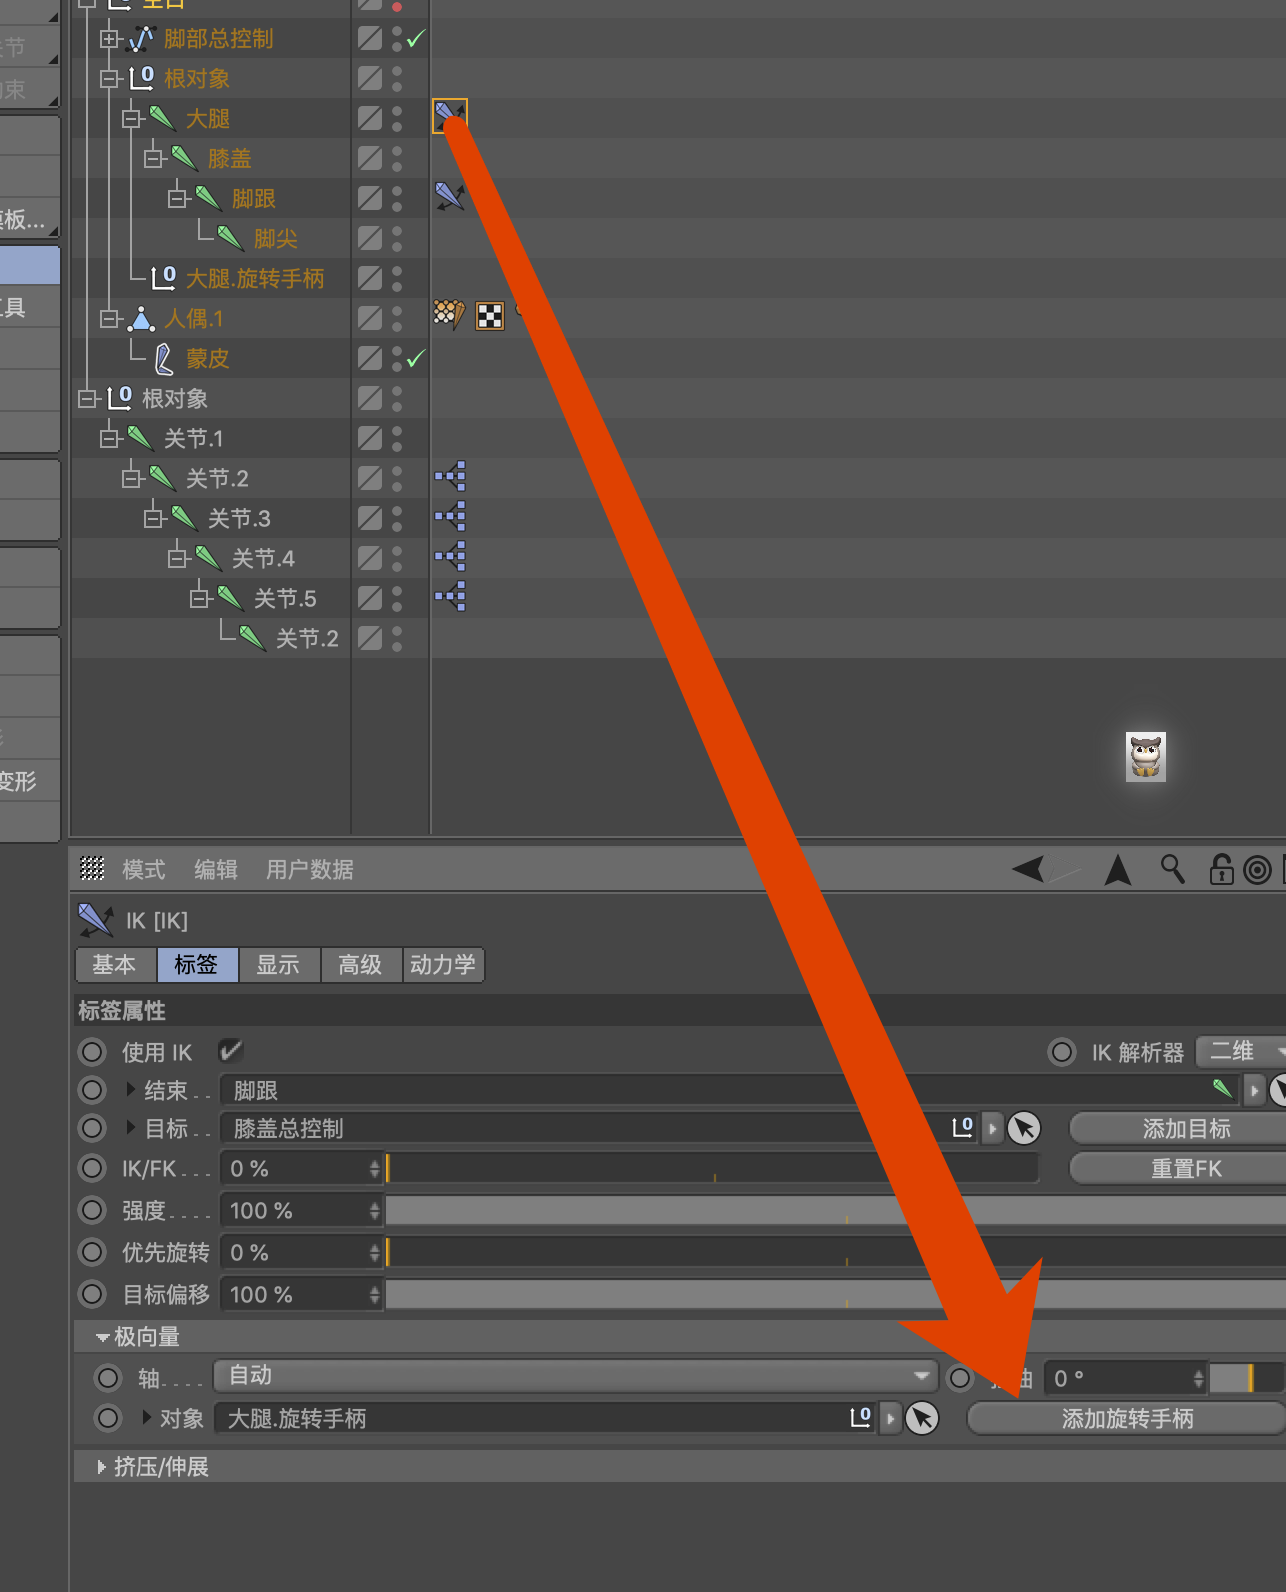Click the joint icon of 关节.1
This screenshot has height=1592, width=1286.
point(141,438)
